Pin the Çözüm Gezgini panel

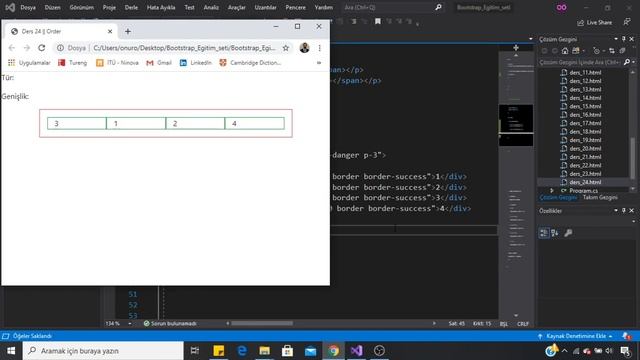[624, 39]
